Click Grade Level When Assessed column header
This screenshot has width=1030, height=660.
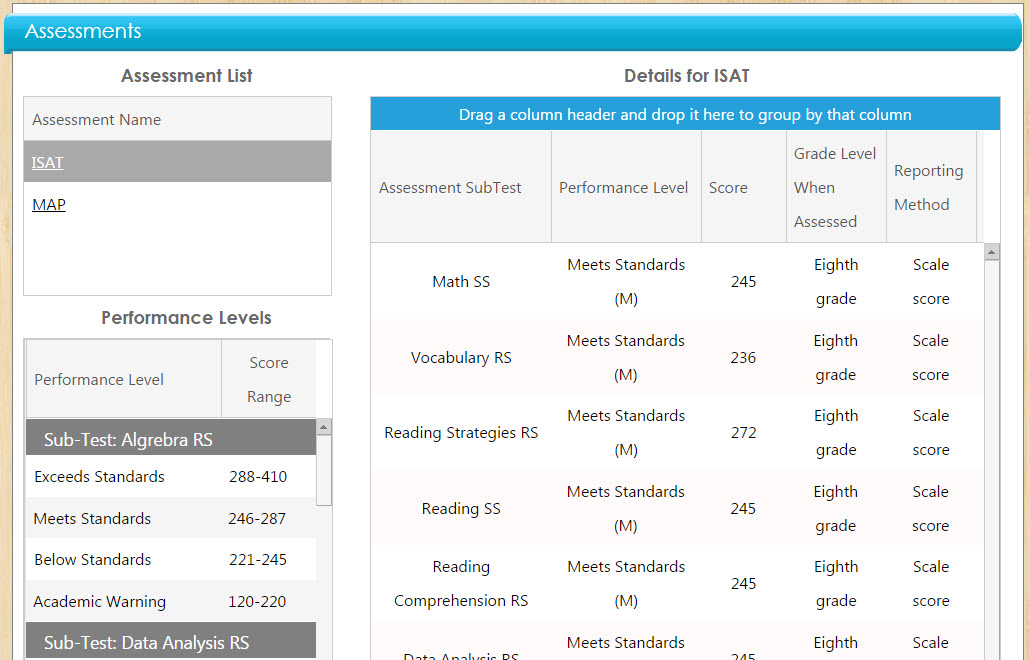(x=836, y=187)
